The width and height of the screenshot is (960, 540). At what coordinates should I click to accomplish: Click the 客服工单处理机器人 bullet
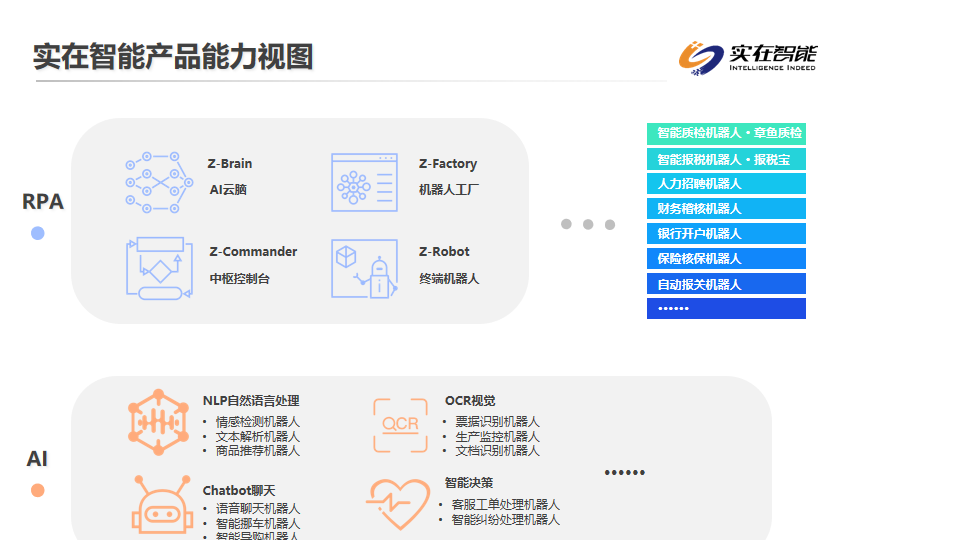(x=505, y=504)
